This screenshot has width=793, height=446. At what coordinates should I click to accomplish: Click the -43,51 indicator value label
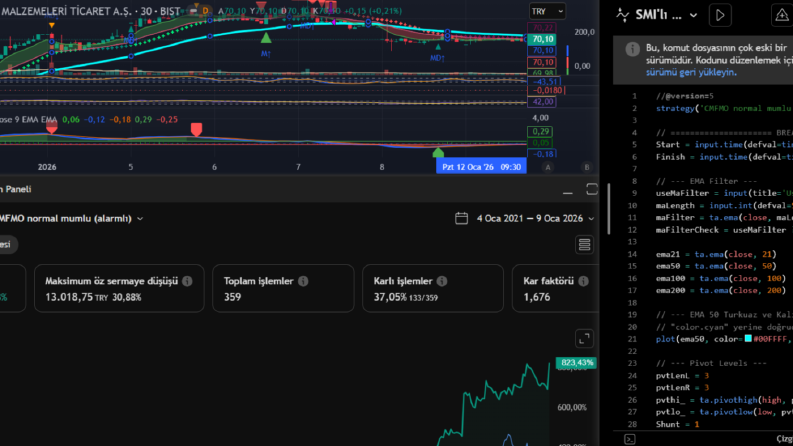(x=543, y=81)
